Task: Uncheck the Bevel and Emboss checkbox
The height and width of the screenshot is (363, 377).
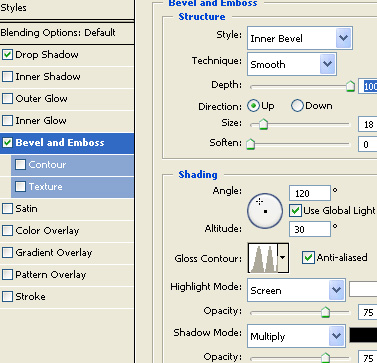Action: pos(7,143)
